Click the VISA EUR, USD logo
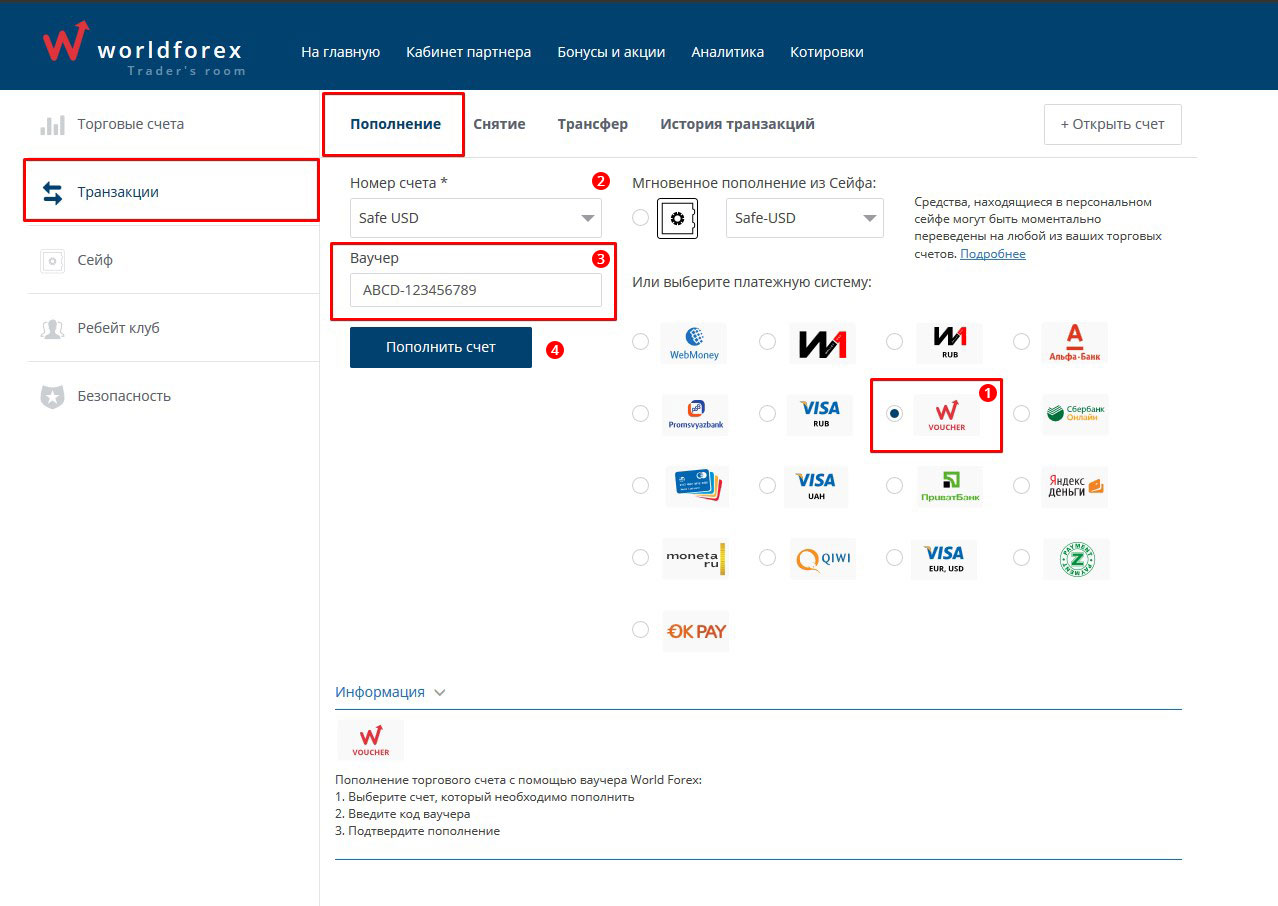Viewport: 1278px width, 906px height. [x=945, y=558]
